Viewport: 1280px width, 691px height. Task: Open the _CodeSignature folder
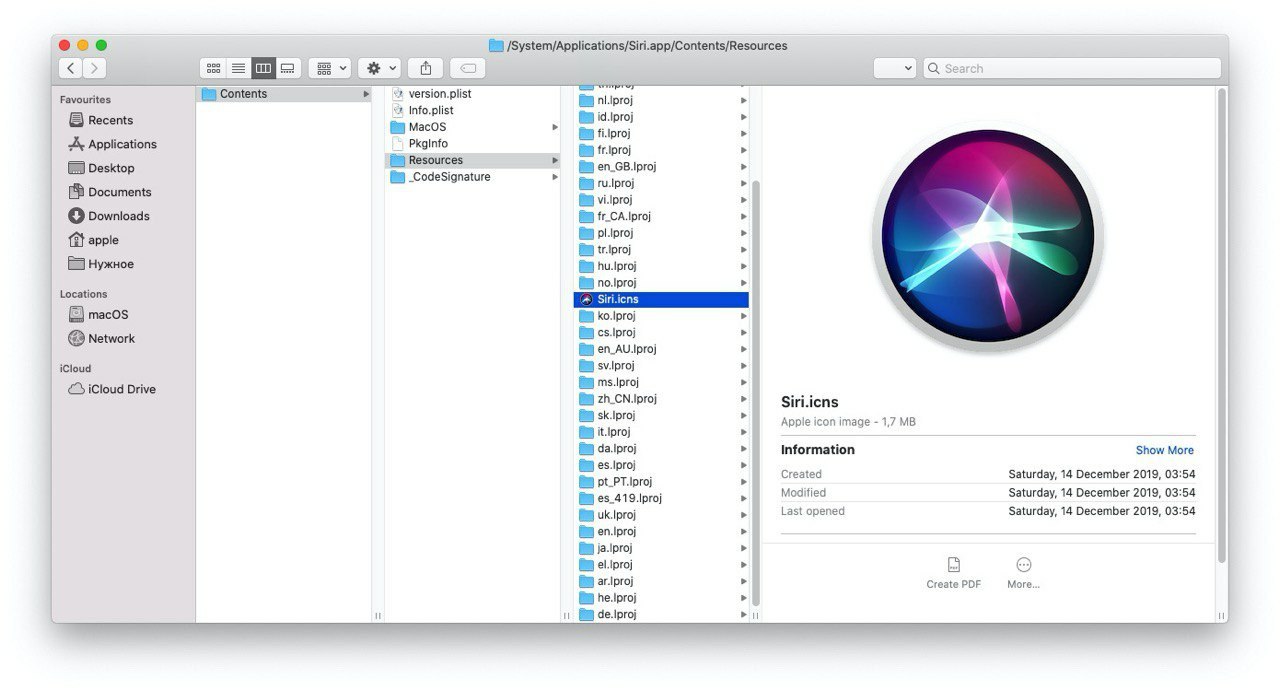point(472,177)
